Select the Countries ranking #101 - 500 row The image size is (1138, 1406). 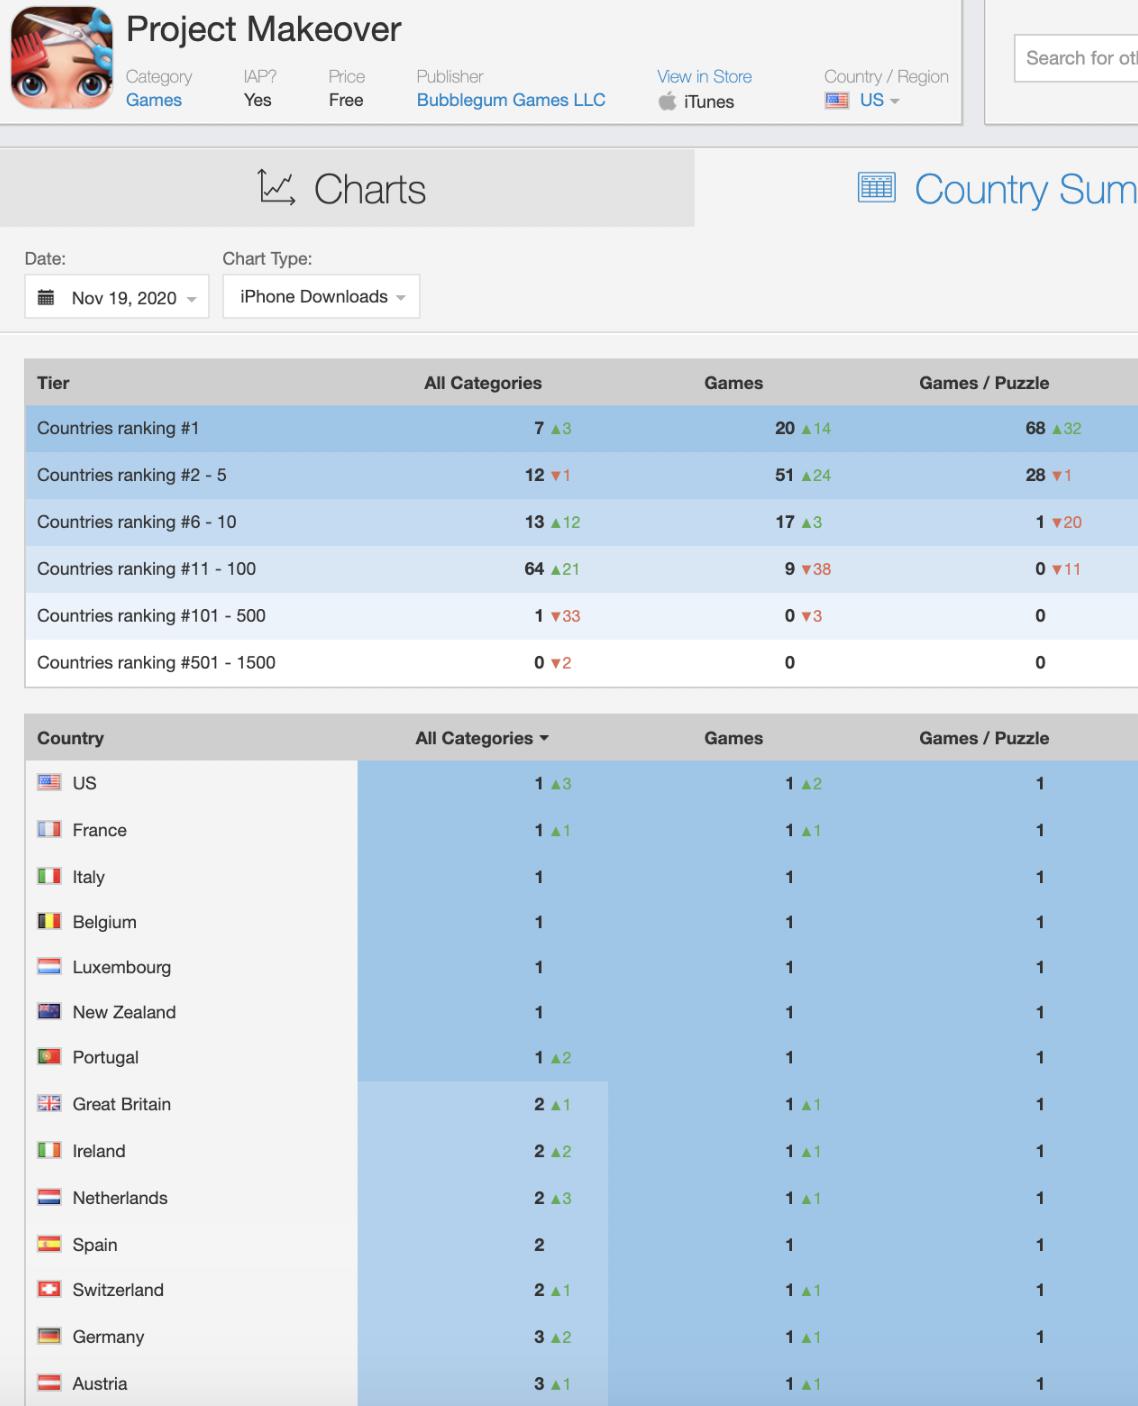581,616
